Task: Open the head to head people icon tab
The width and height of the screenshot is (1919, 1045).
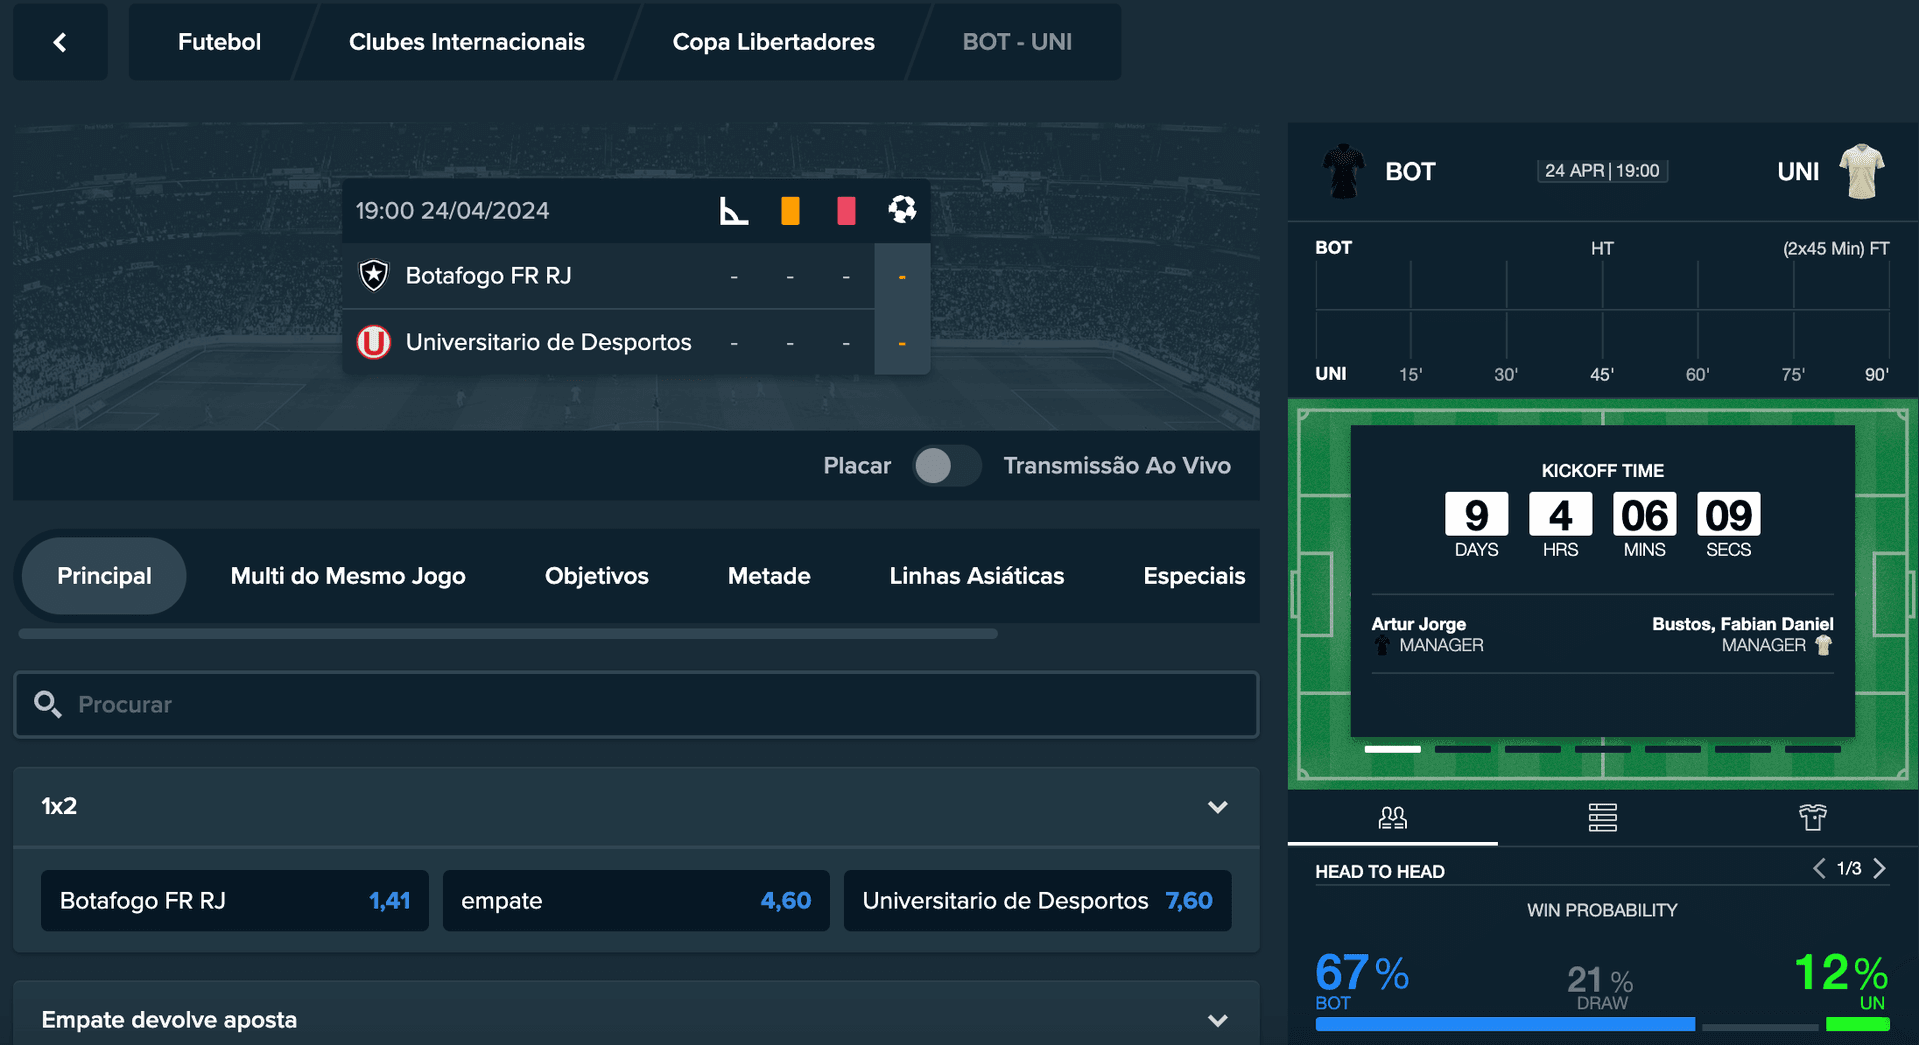Action: pyautogui.click(x=1392, y=818)
